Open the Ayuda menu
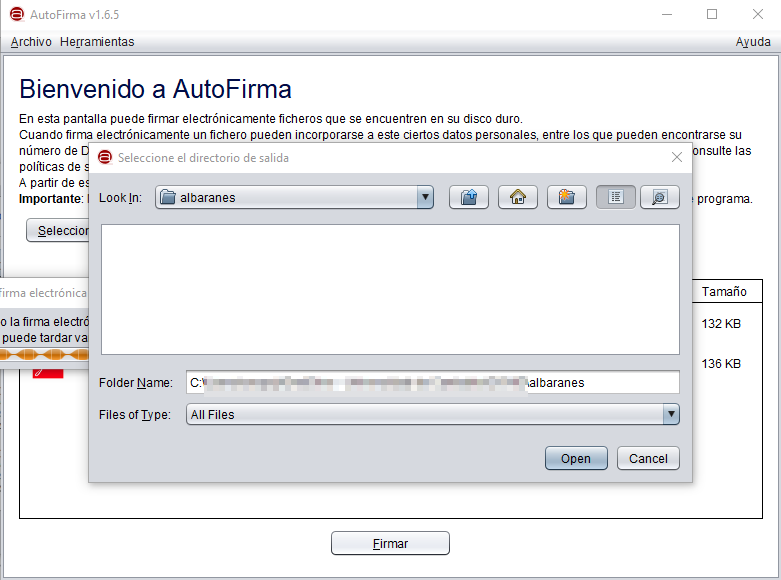This screenshot has width=781, height=580. point(753,41)
